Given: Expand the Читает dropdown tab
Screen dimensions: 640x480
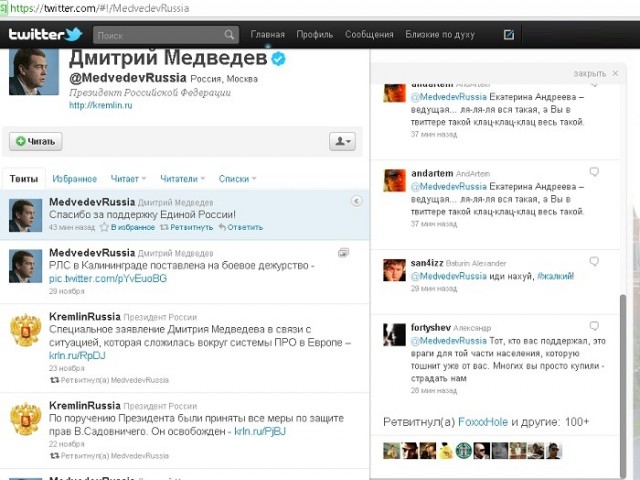Looking at the screenshot, I should tap(128, 179).
